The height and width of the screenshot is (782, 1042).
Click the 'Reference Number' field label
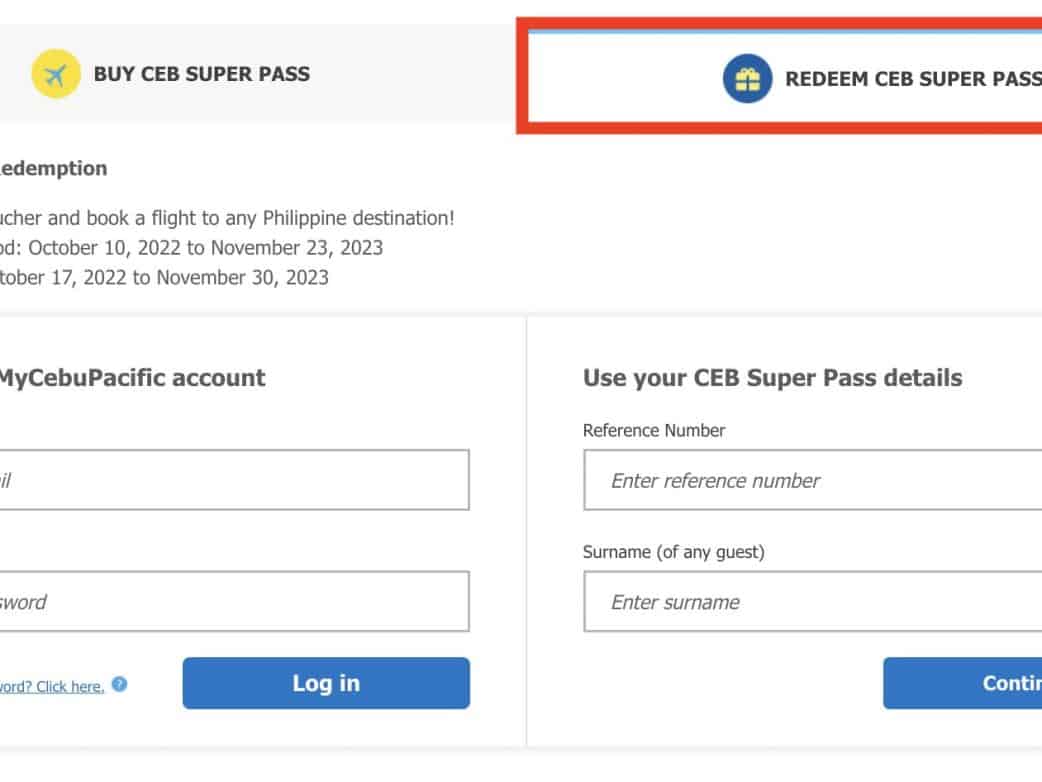pos(654,431)
